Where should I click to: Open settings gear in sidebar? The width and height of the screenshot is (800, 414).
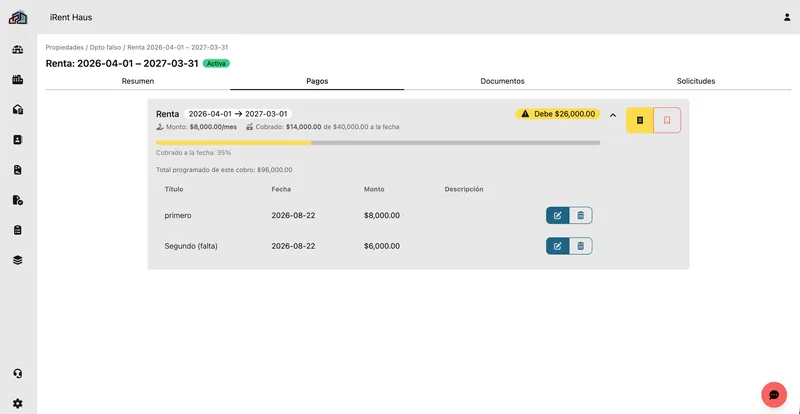click(x=18, y=404)
